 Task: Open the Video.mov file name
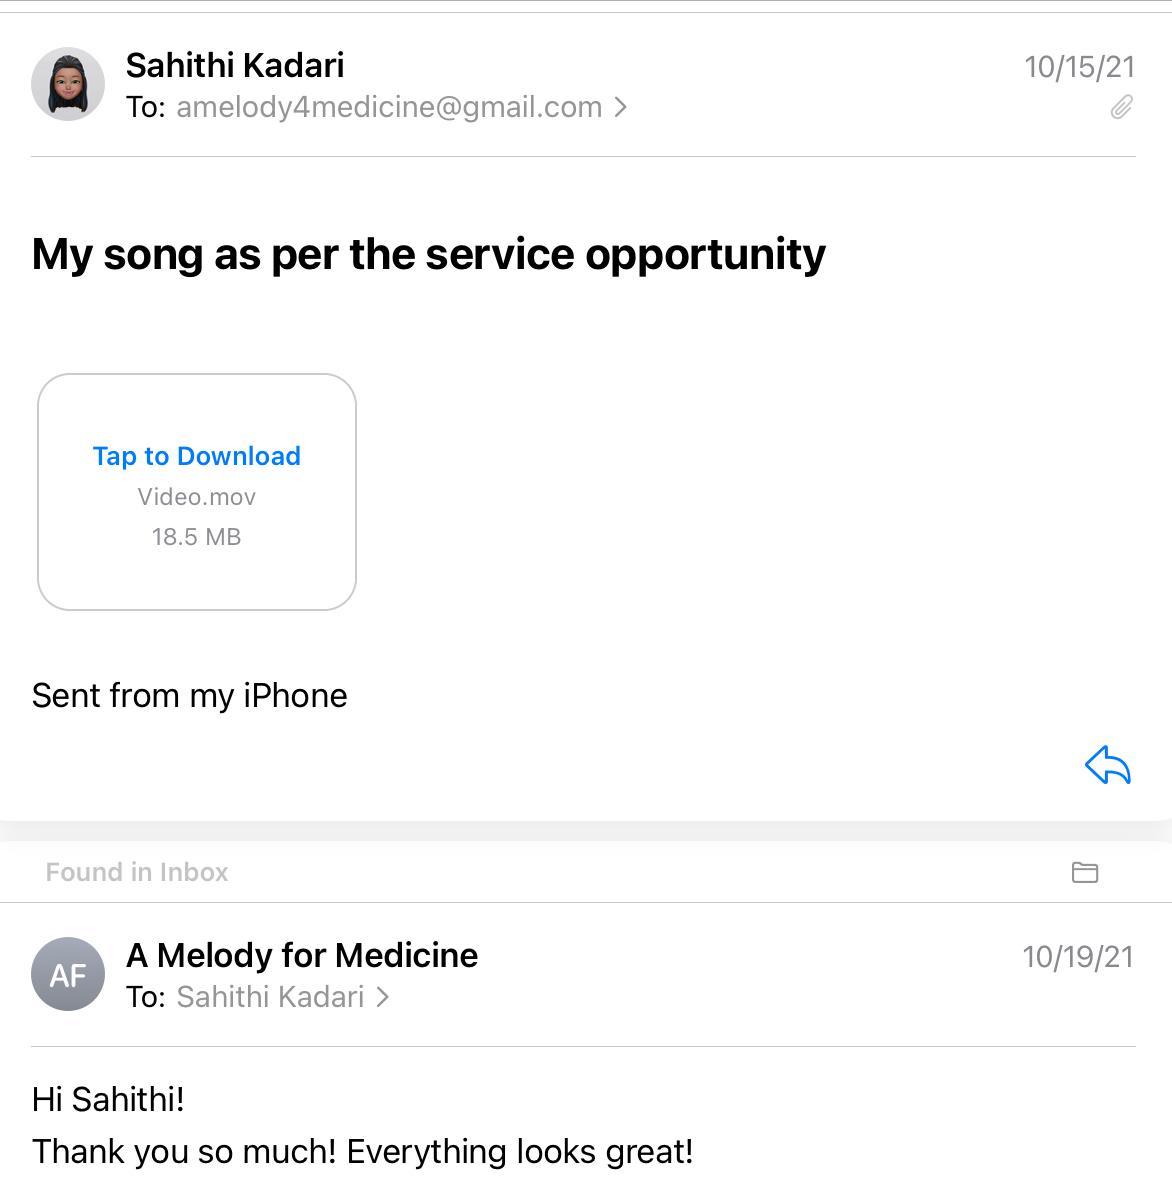click(x=197, y=497)
